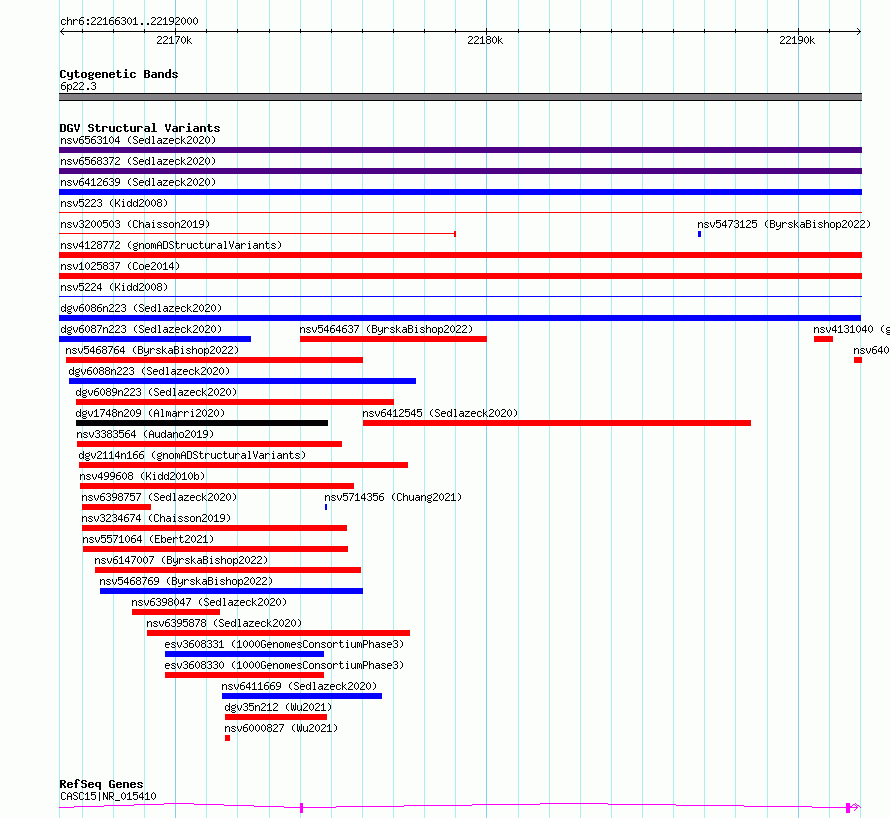Click nsv5571064 (Ebert2021) label
890x818 pixels.
pyautogui.click(x=148, y=539)
